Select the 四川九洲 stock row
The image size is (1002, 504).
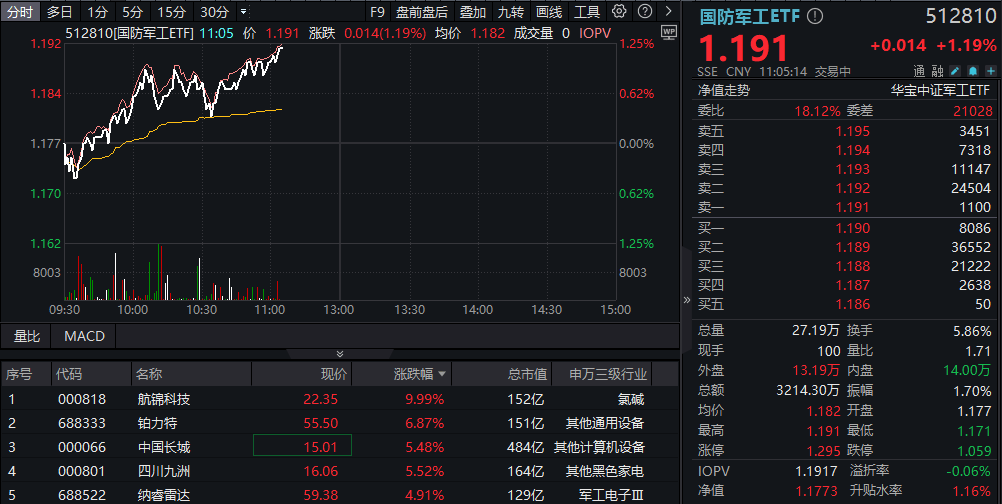click(339, 471)
